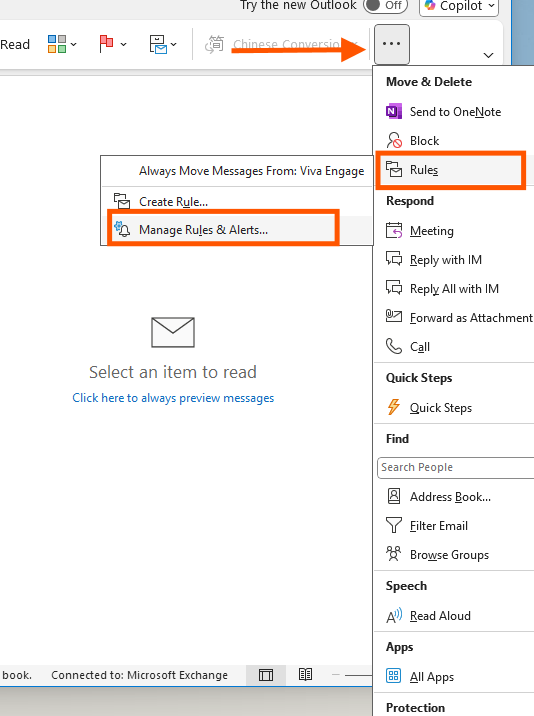The image size is (534, 716).
Task: Click the Call phone handset icon
Action: tap(394, 346)
